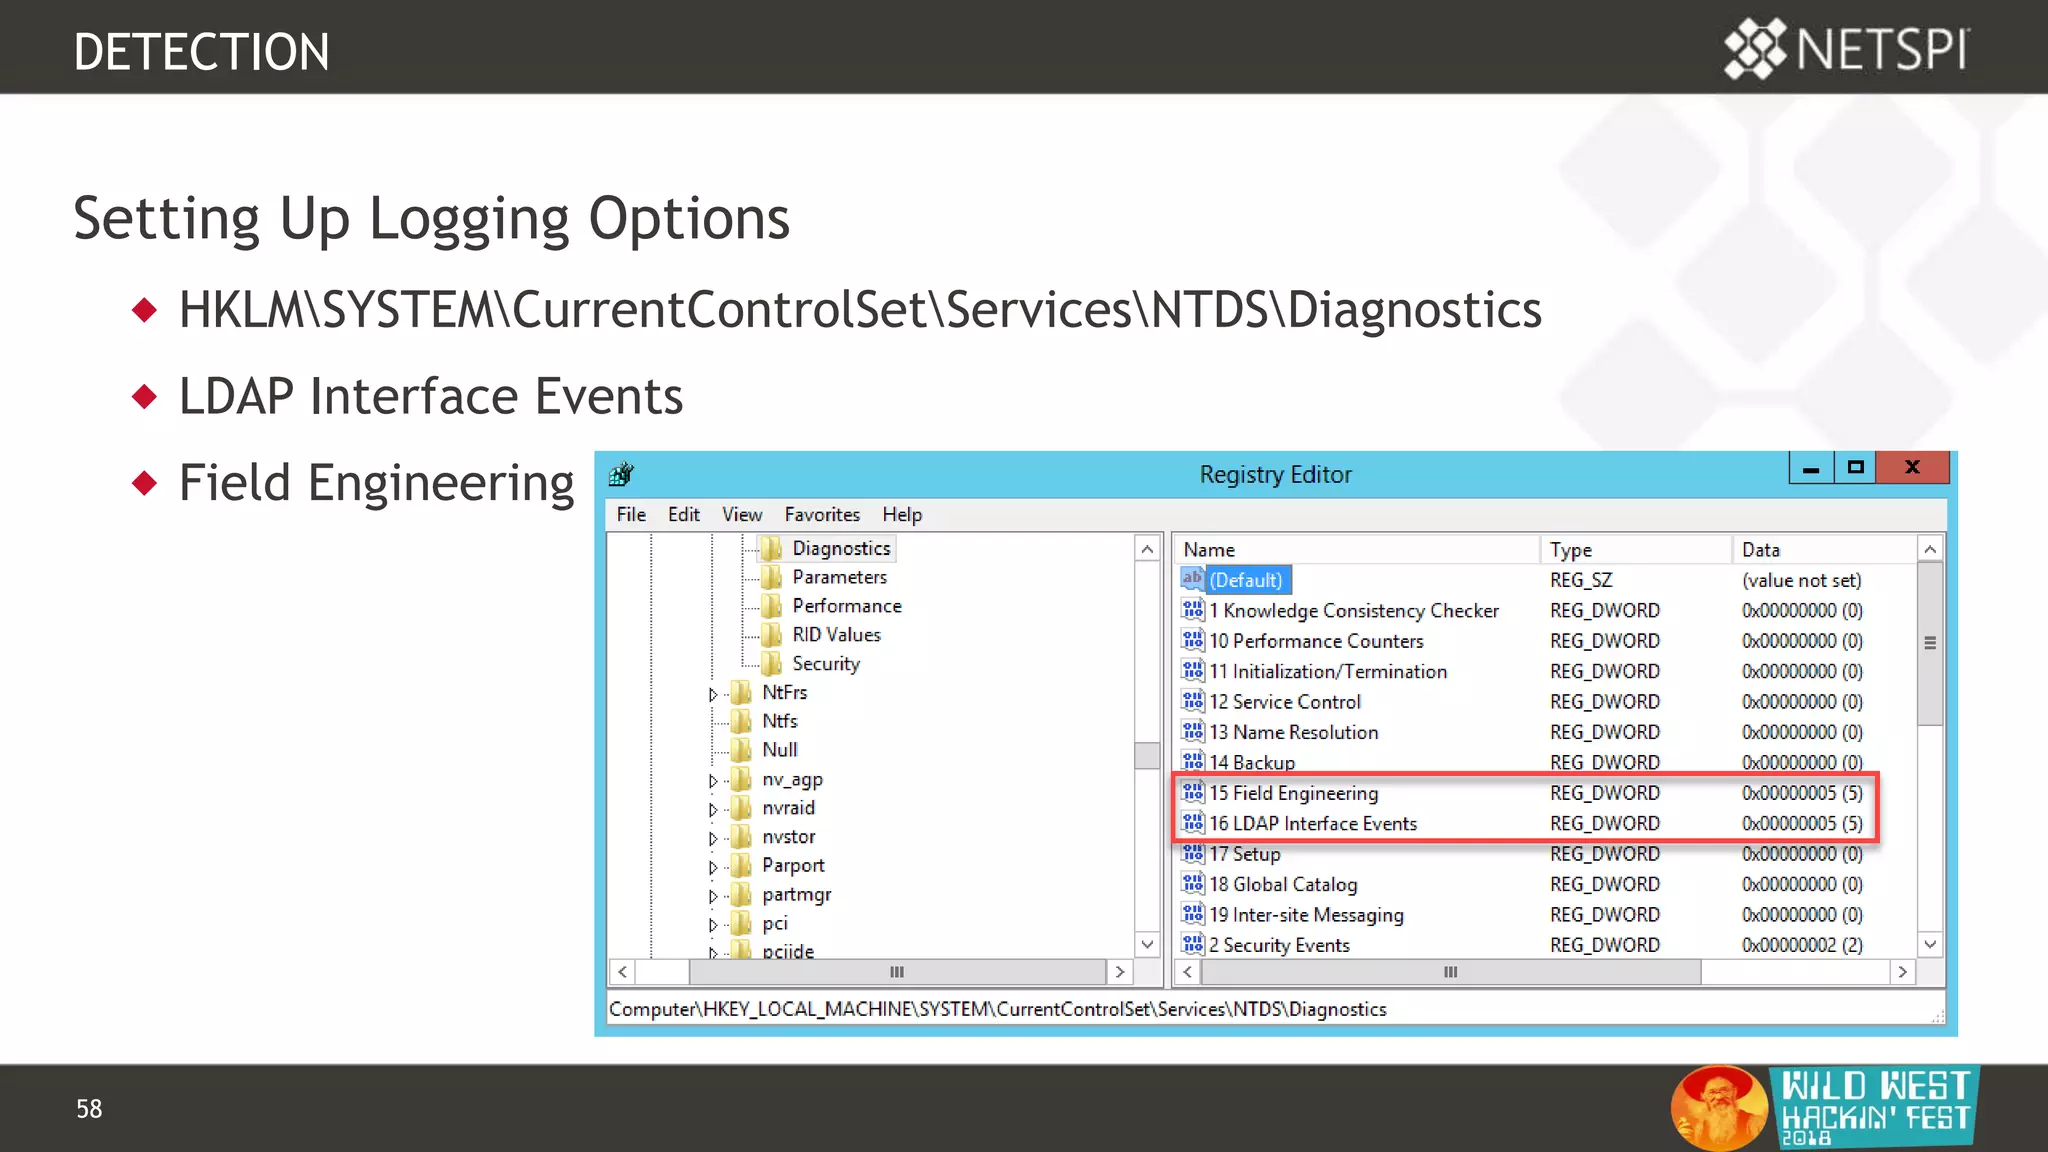Select the 2 Security Events value name

pyautogui.click(x=1279, y=945)
